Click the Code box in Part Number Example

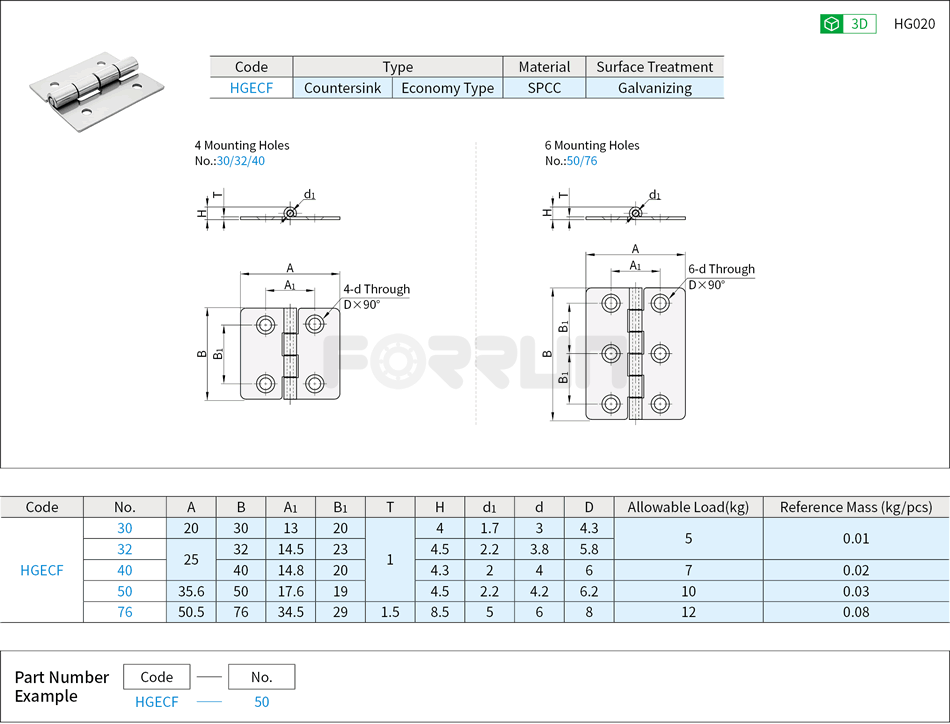(156, 676)
